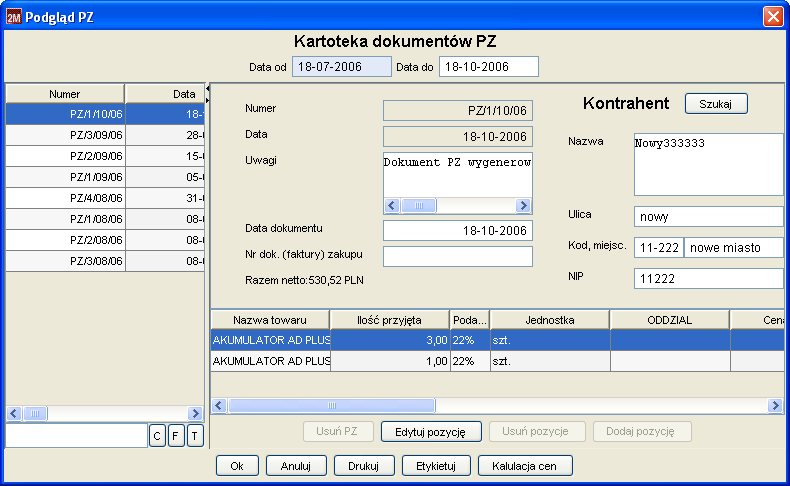The width and height of the screenshot is (790, 486).
Task: Close the Podgląd PZ window
Action: tap(773, 16)
